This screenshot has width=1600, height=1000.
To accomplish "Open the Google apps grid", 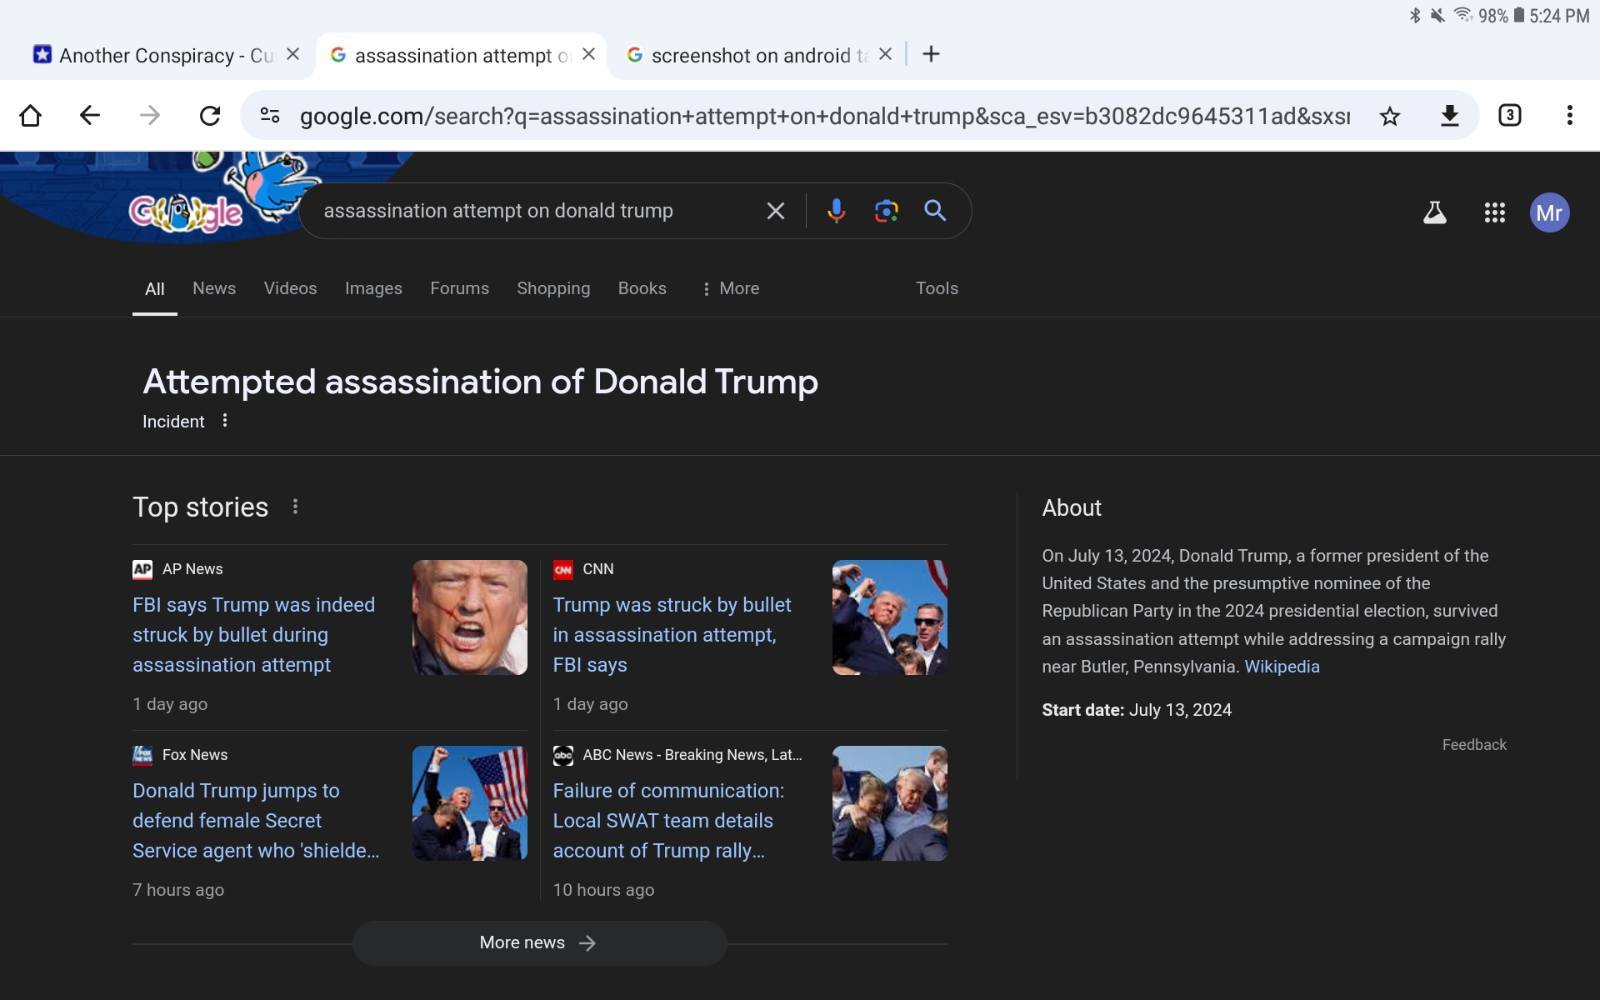I will [x=1495, y=212].
